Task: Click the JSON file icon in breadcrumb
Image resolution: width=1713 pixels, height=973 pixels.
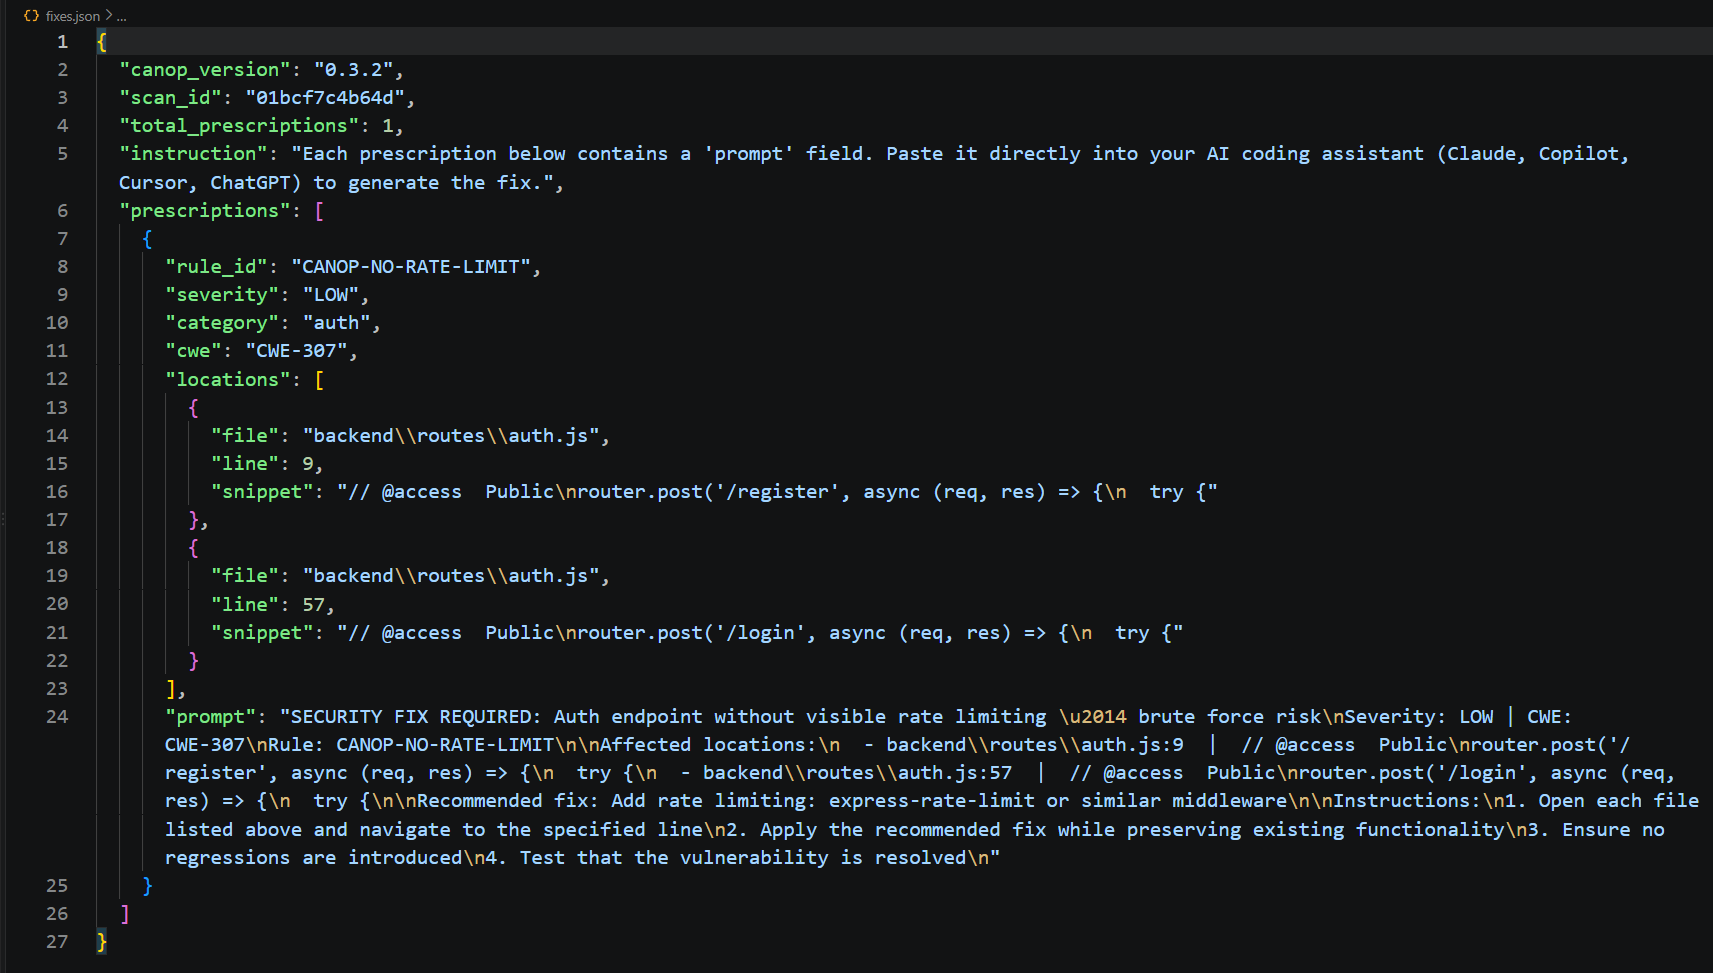Action: tap(32, 16)
